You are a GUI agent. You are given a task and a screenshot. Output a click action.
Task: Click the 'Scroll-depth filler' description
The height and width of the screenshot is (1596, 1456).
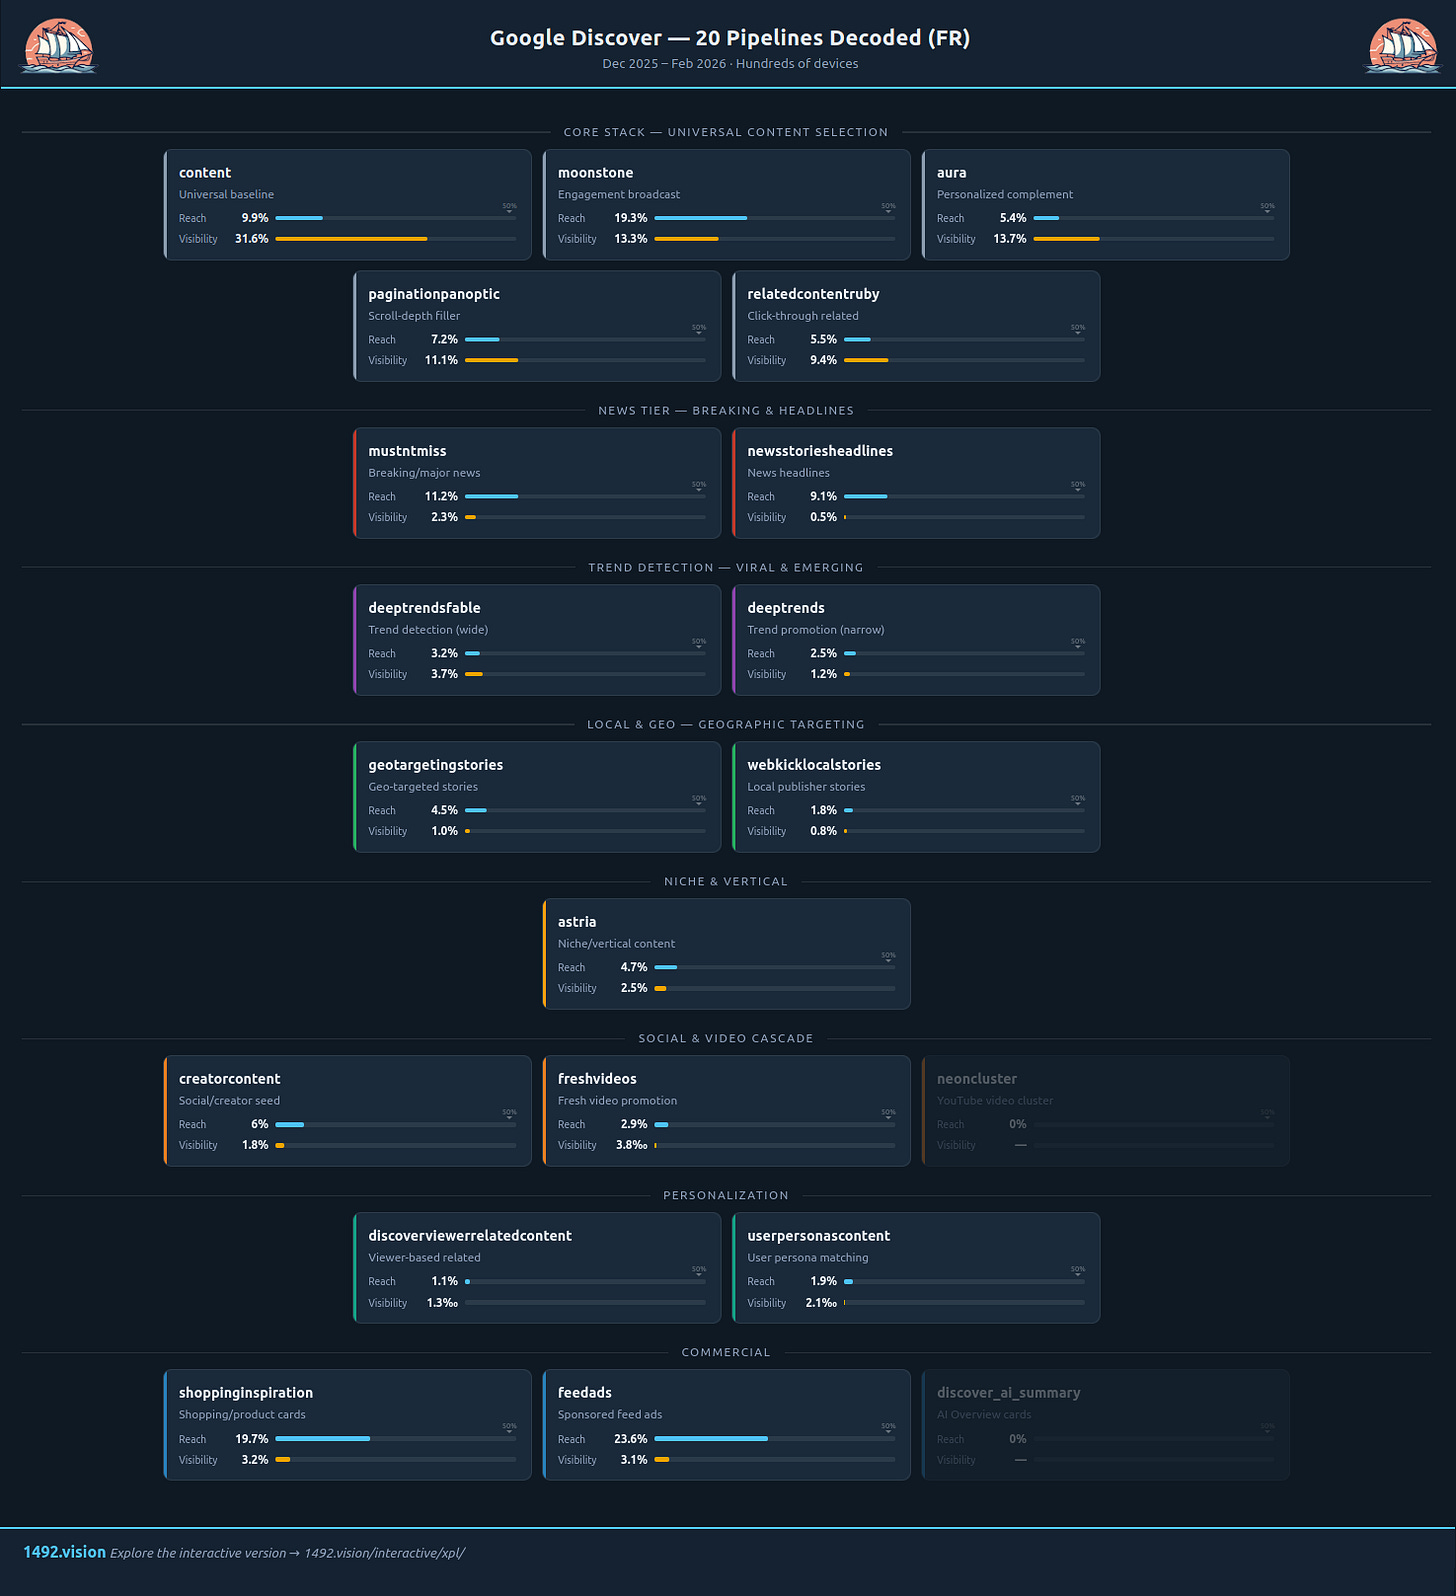[x=414, y=316]
